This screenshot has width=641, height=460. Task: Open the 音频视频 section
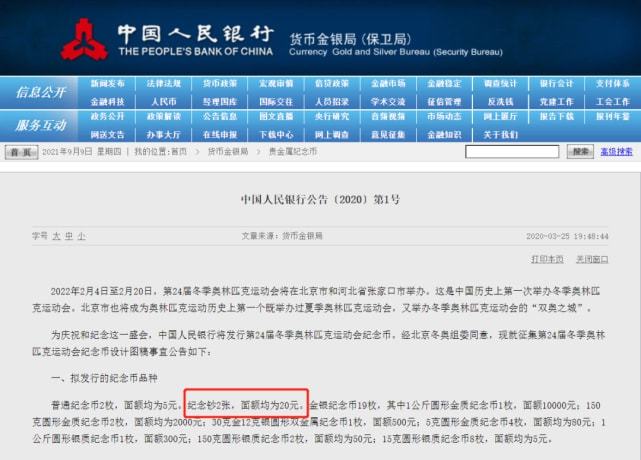(388, 117)
